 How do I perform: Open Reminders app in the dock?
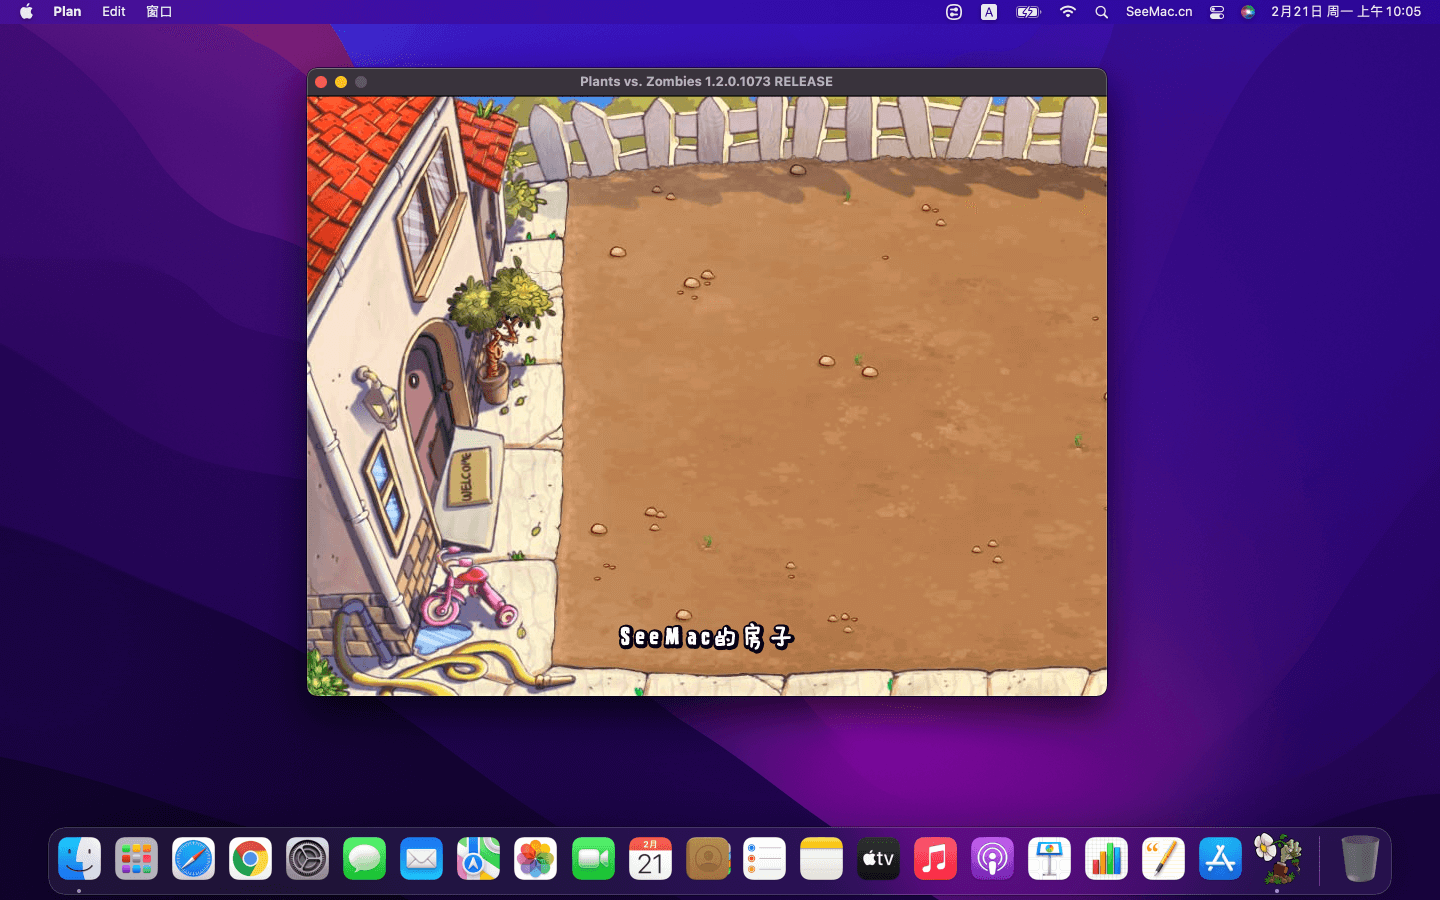click(764, 859)
